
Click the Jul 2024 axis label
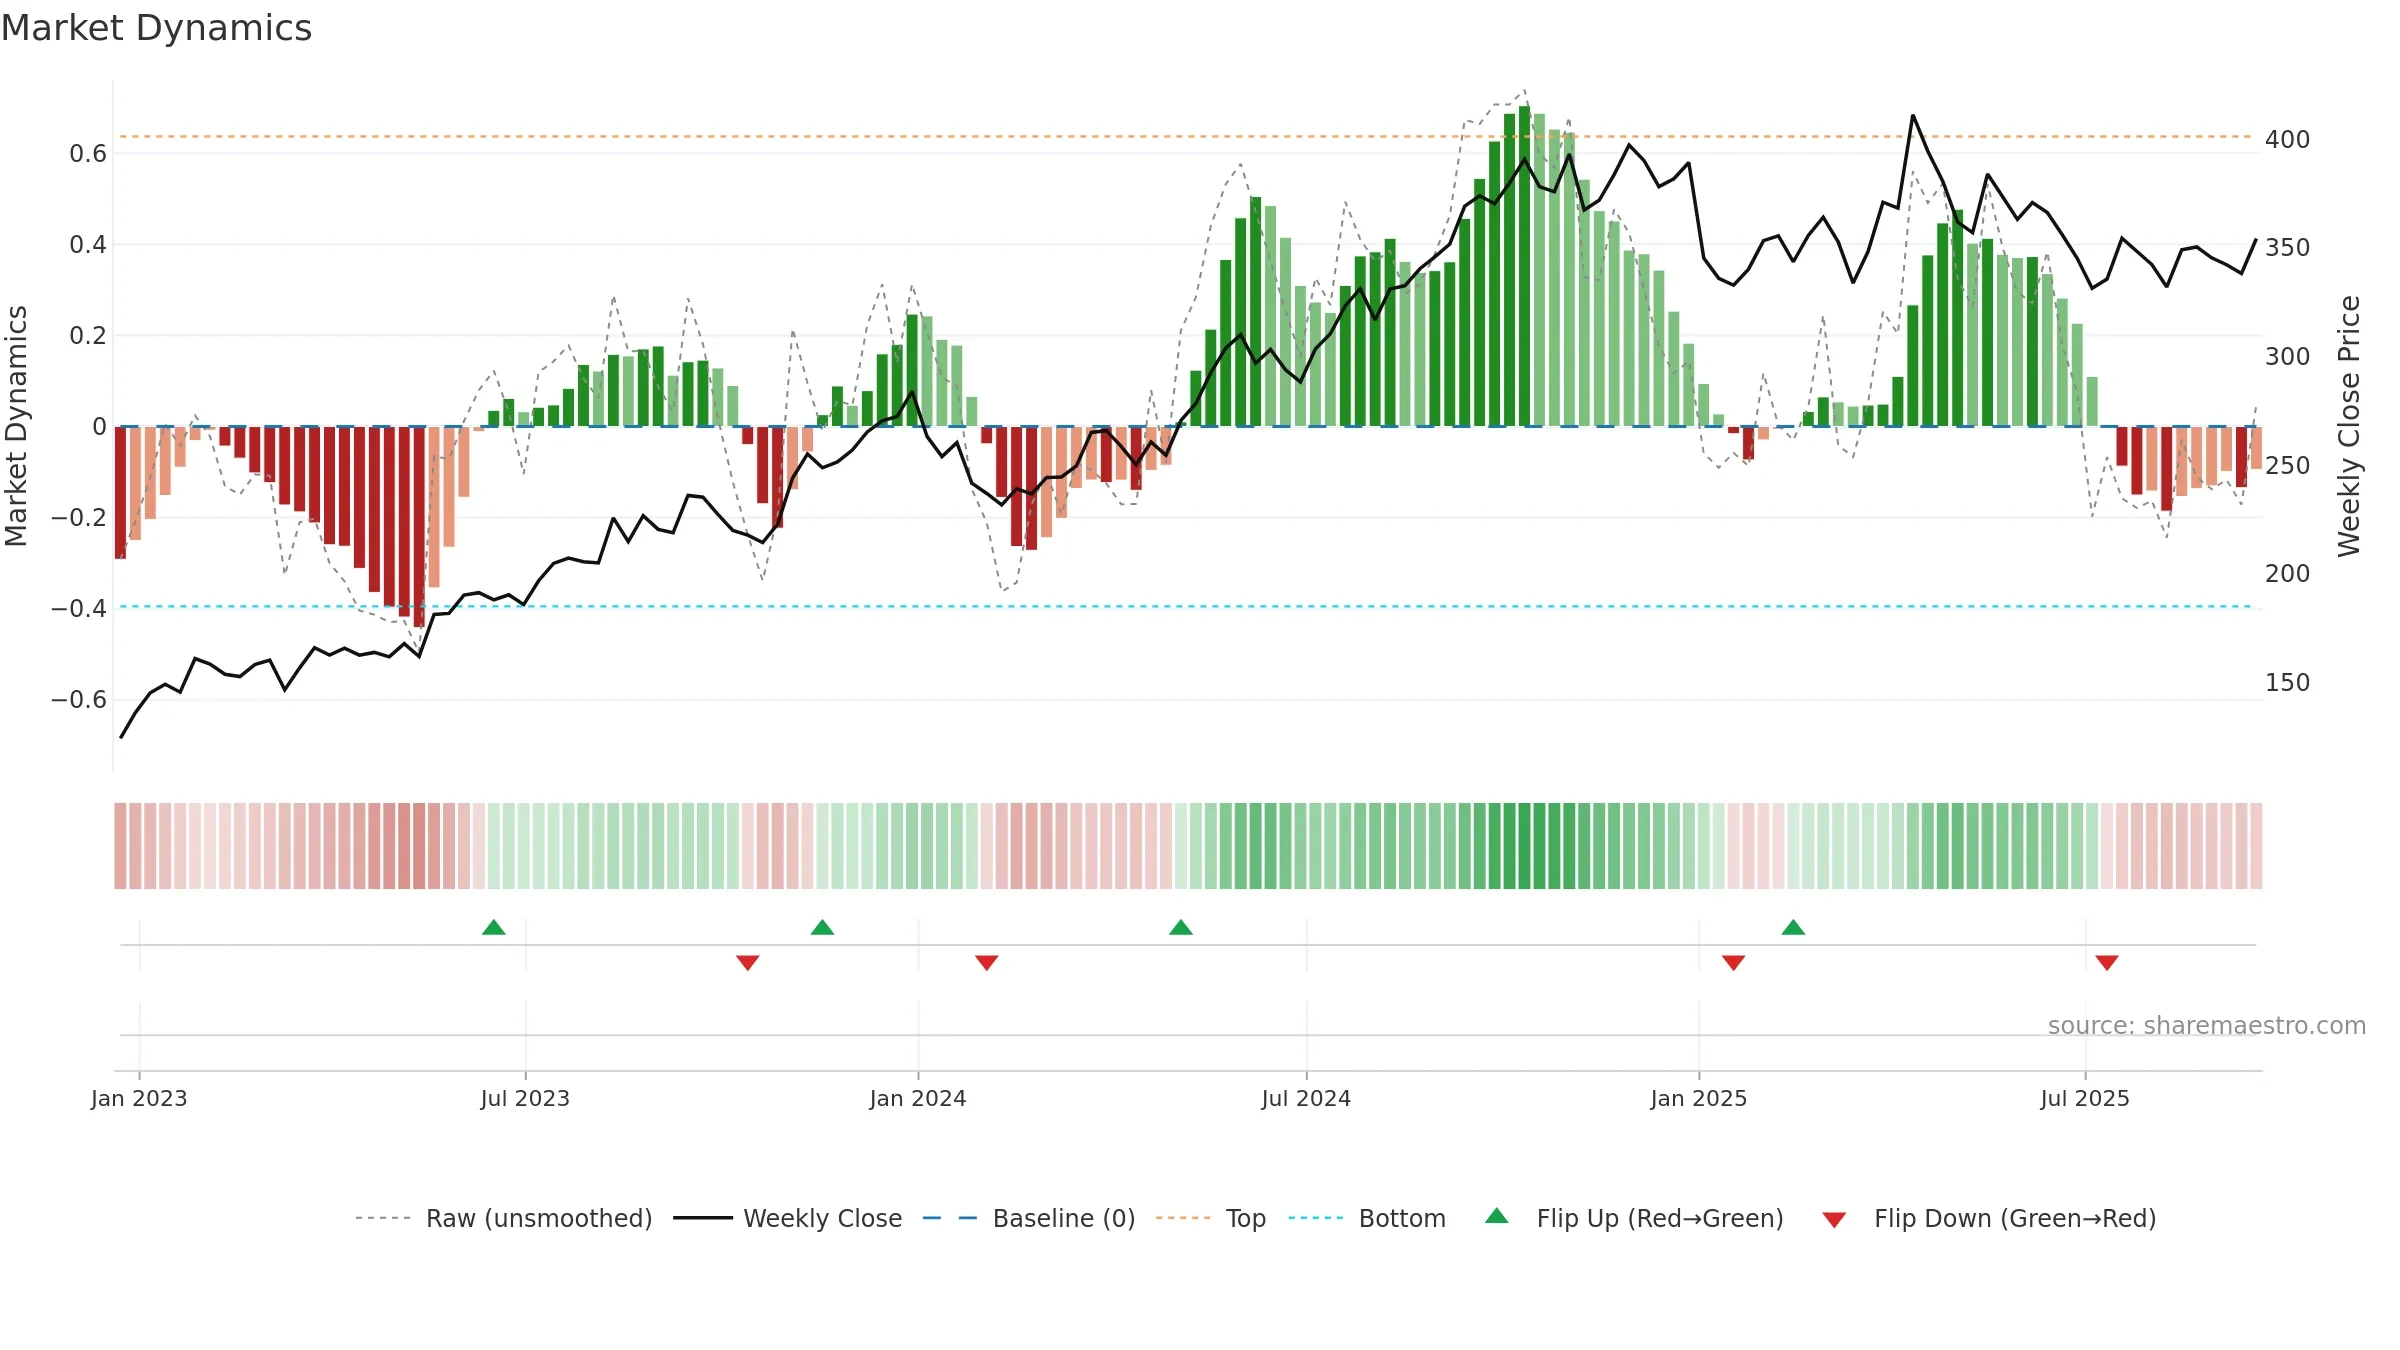[x=1306, y=1098]
